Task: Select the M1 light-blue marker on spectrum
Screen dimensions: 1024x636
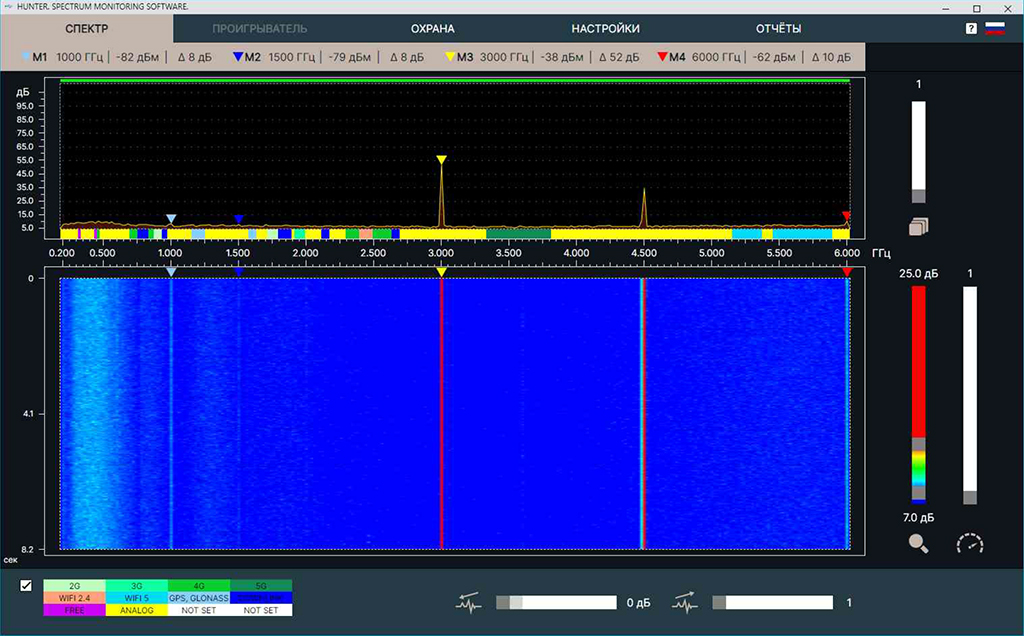Action: 171,219
